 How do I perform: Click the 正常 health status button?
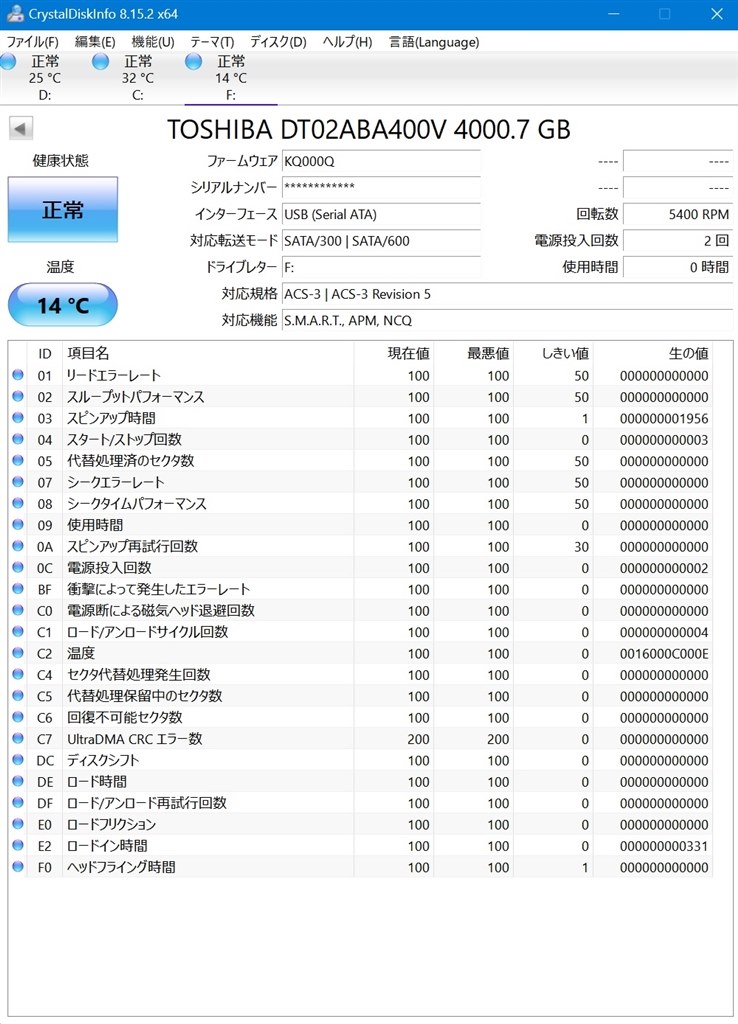[x=63, y=210]
